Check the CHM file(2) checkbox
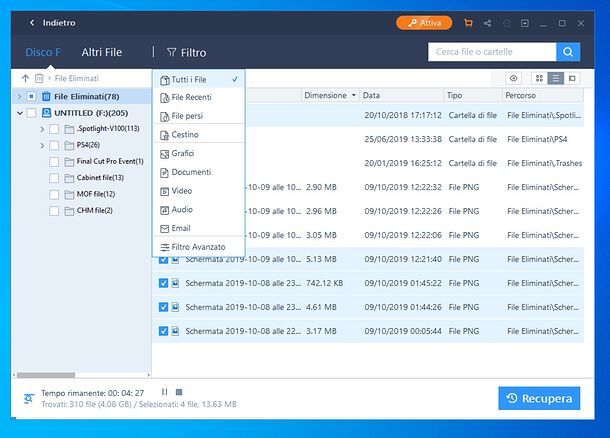 54,211
